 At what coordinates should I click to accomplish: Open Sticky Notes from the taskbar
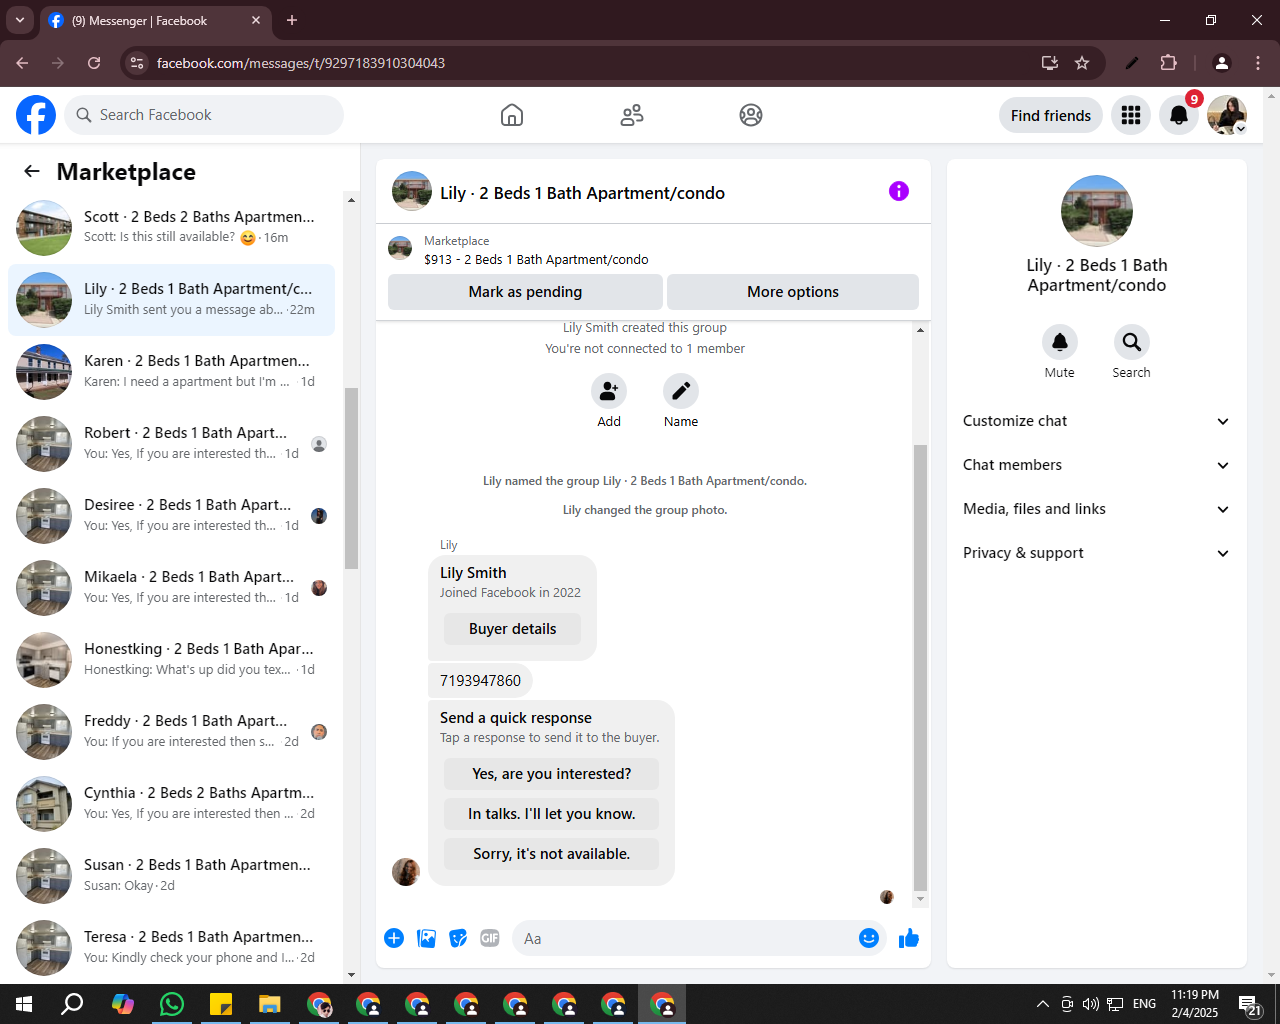click(x=221, y=1004)
